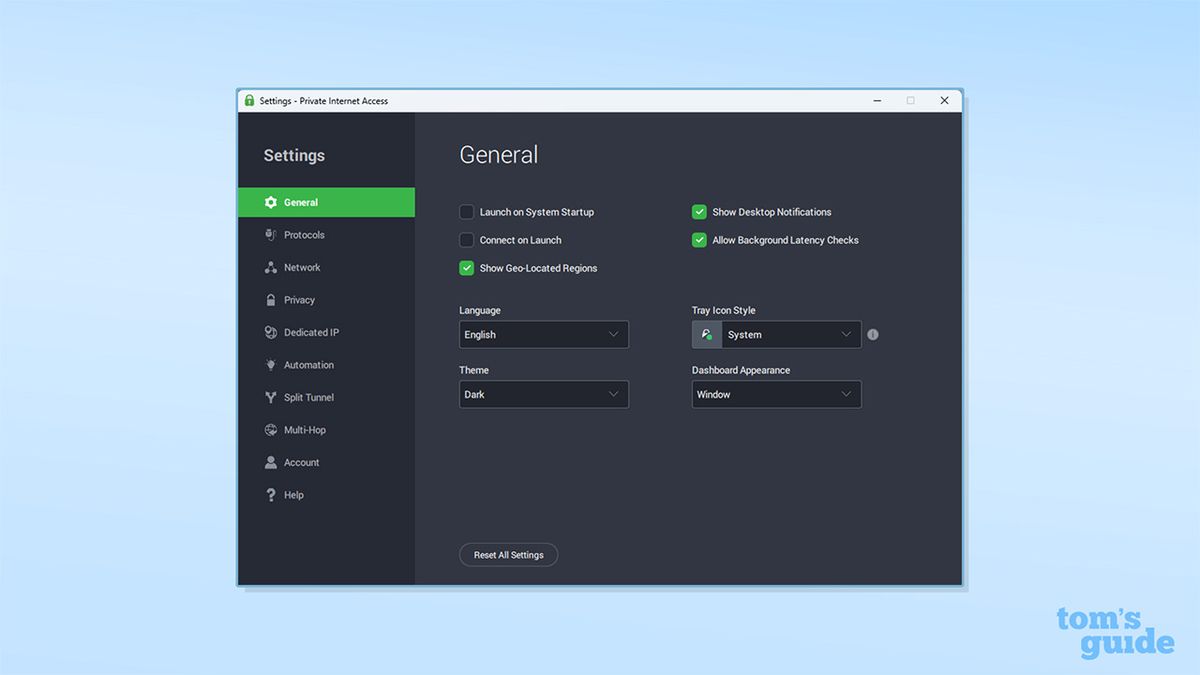Click the Launch on System Startup label

(x=537, y=212)
